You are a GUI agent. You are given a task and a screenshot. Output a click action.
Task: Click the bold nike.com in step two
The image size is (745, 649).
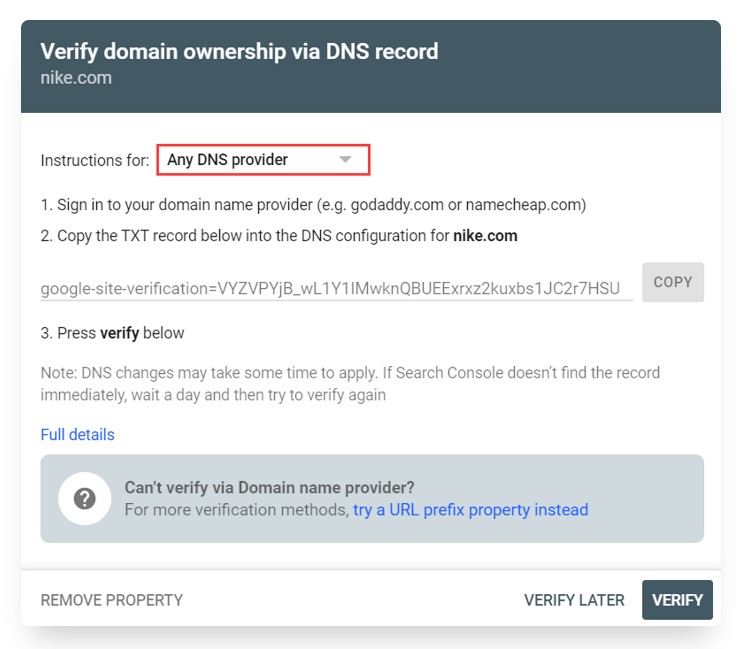[485, 236]
